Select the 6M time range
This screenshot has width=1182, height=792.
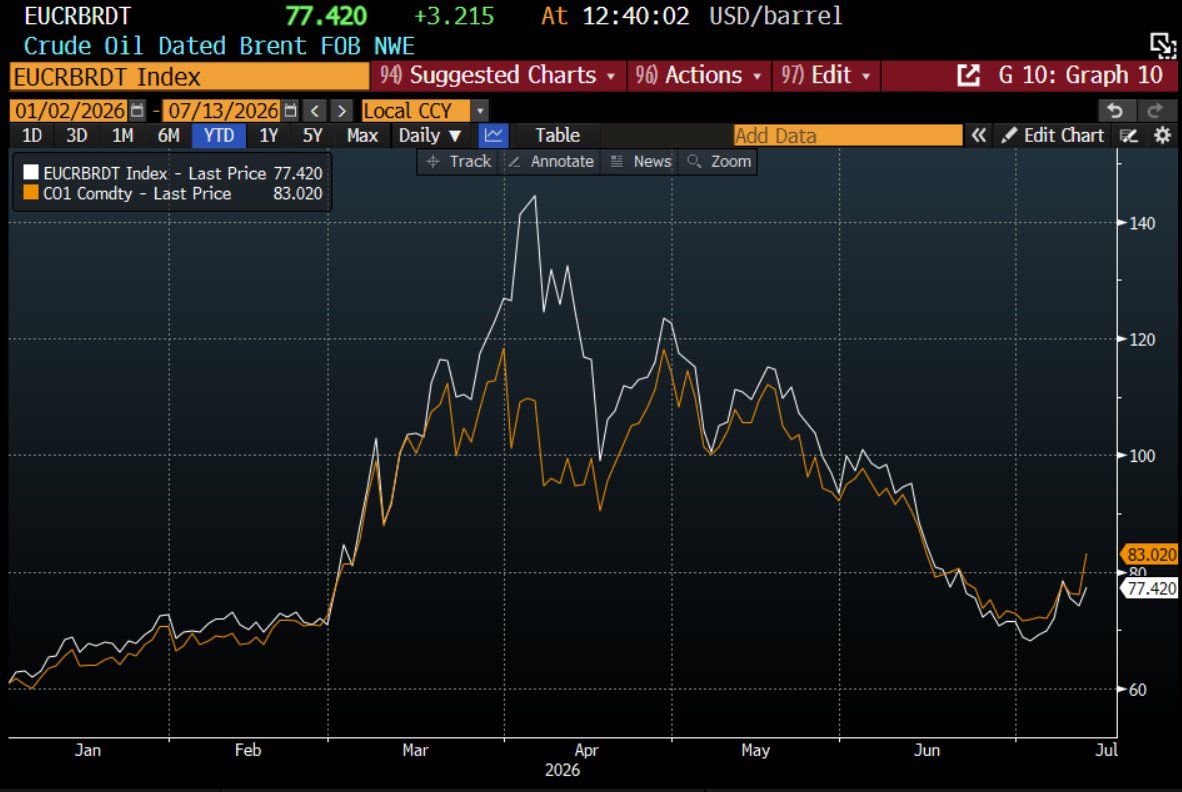click(168, 136)
